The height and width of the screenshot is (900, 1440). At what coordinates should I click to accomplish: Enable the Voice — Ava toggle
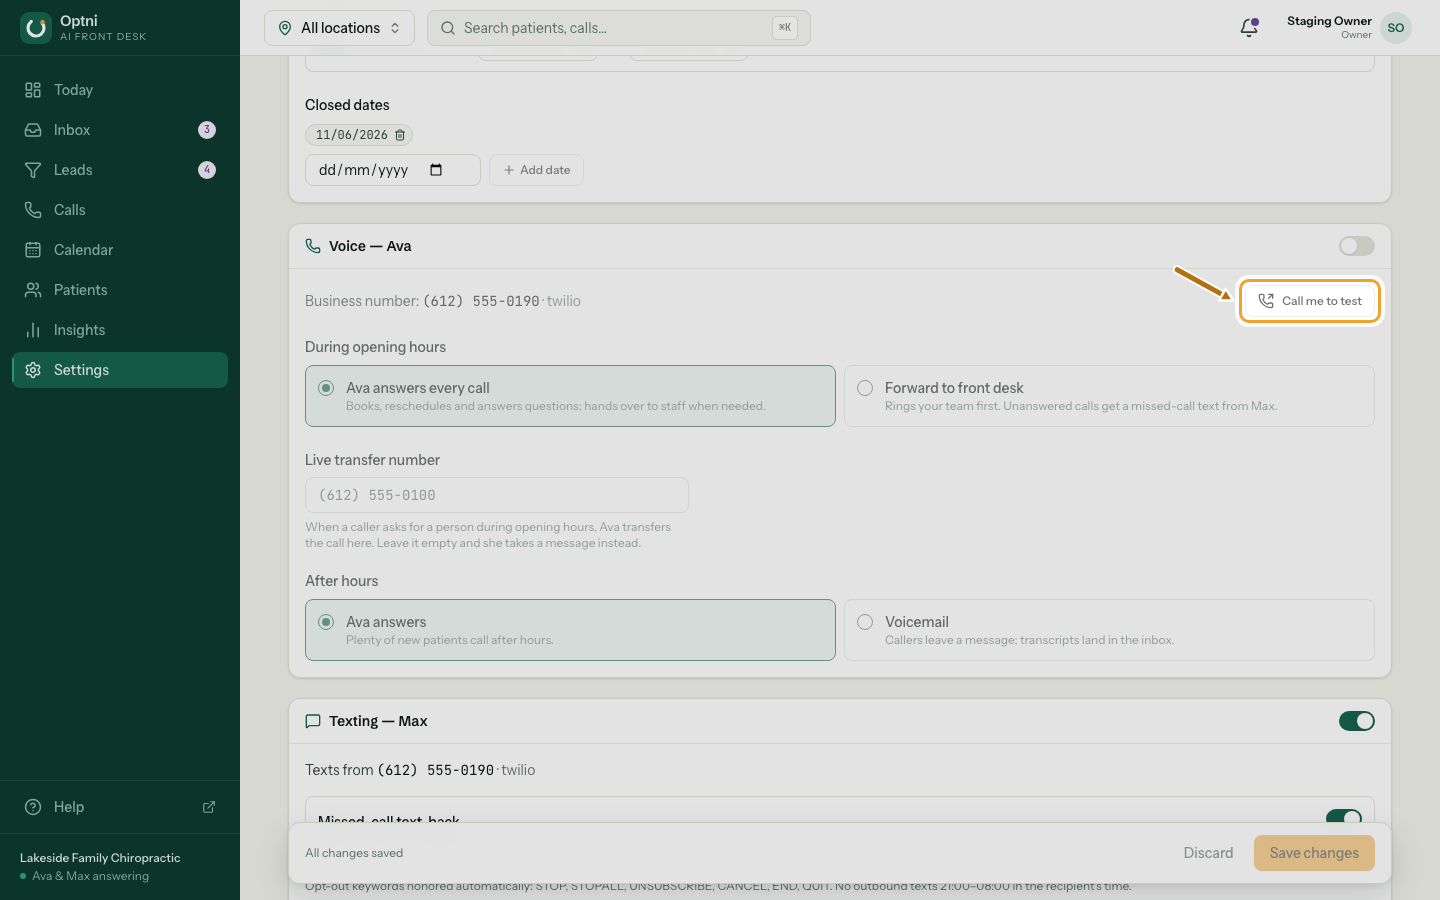(x=1357, y=246)
